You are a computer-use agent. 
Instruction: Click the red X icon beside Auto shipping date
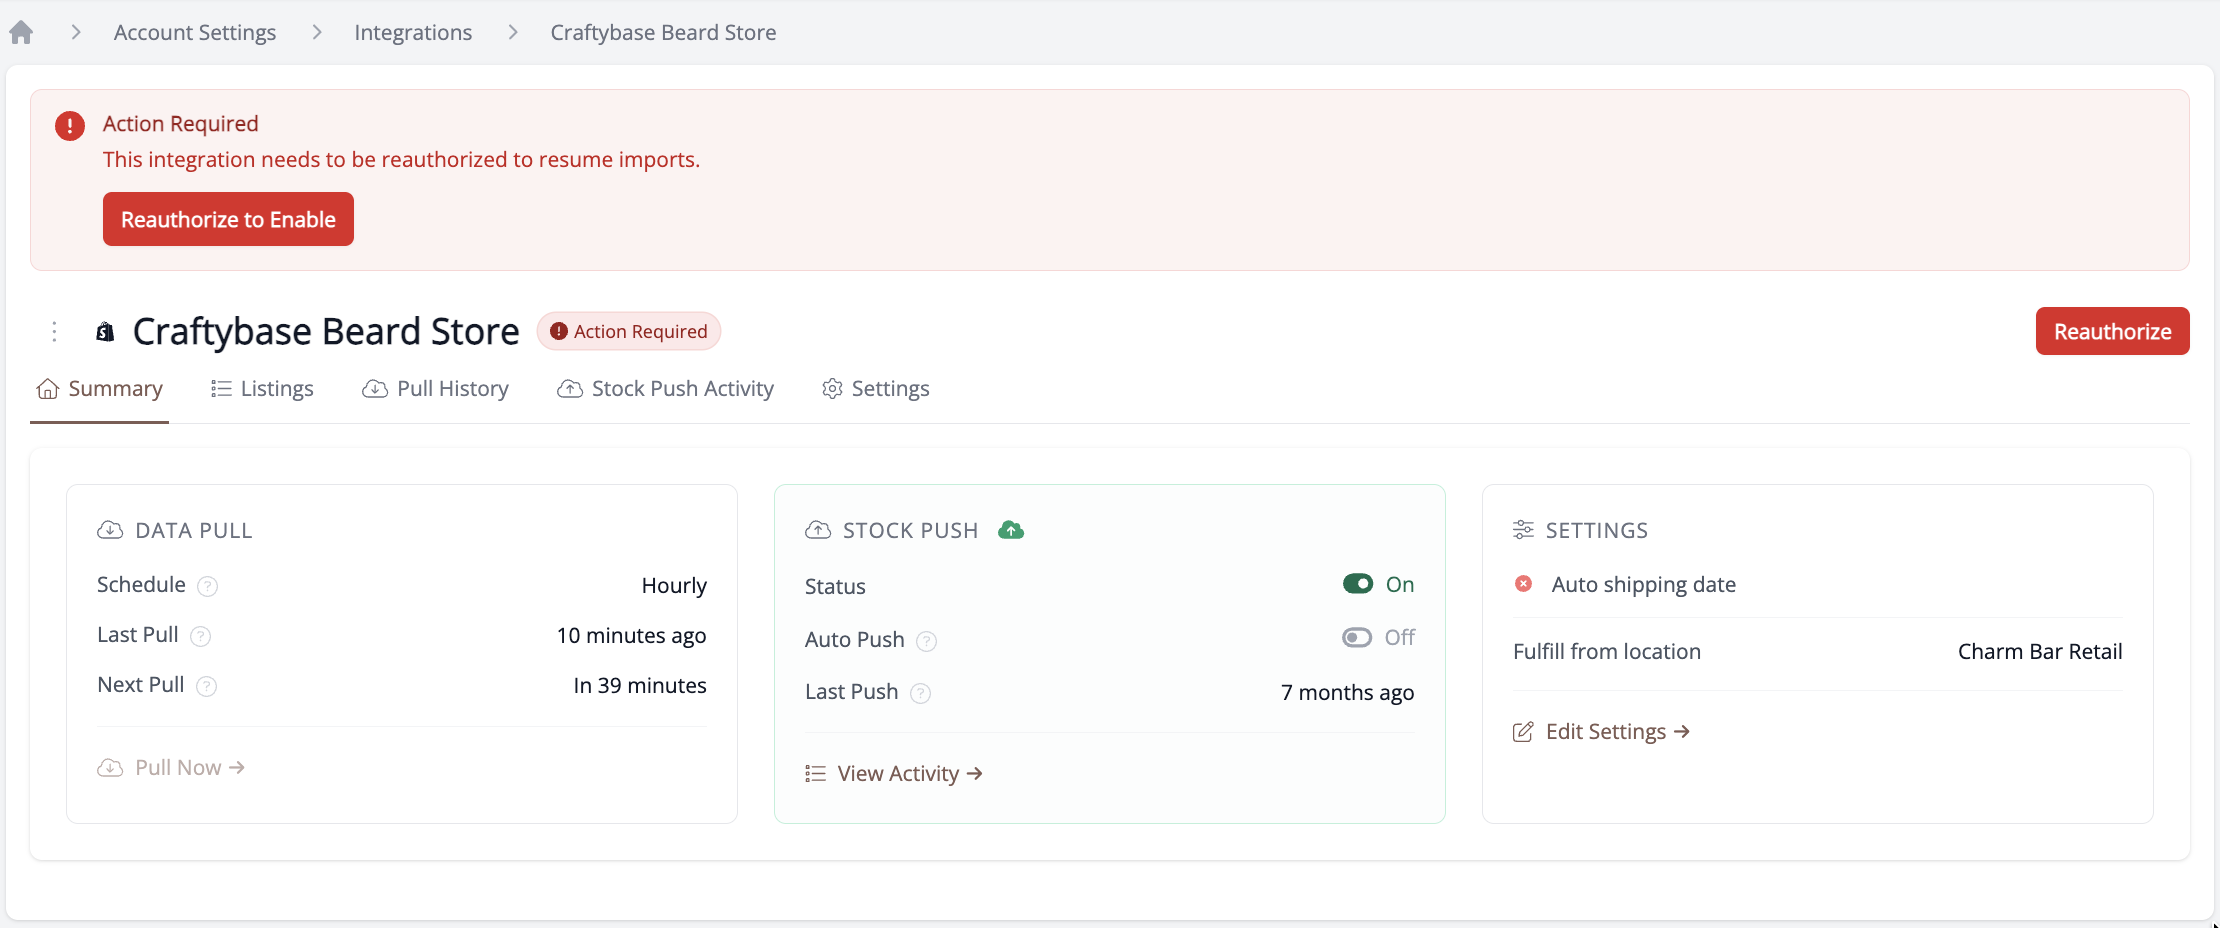(x=1523, y=584)
